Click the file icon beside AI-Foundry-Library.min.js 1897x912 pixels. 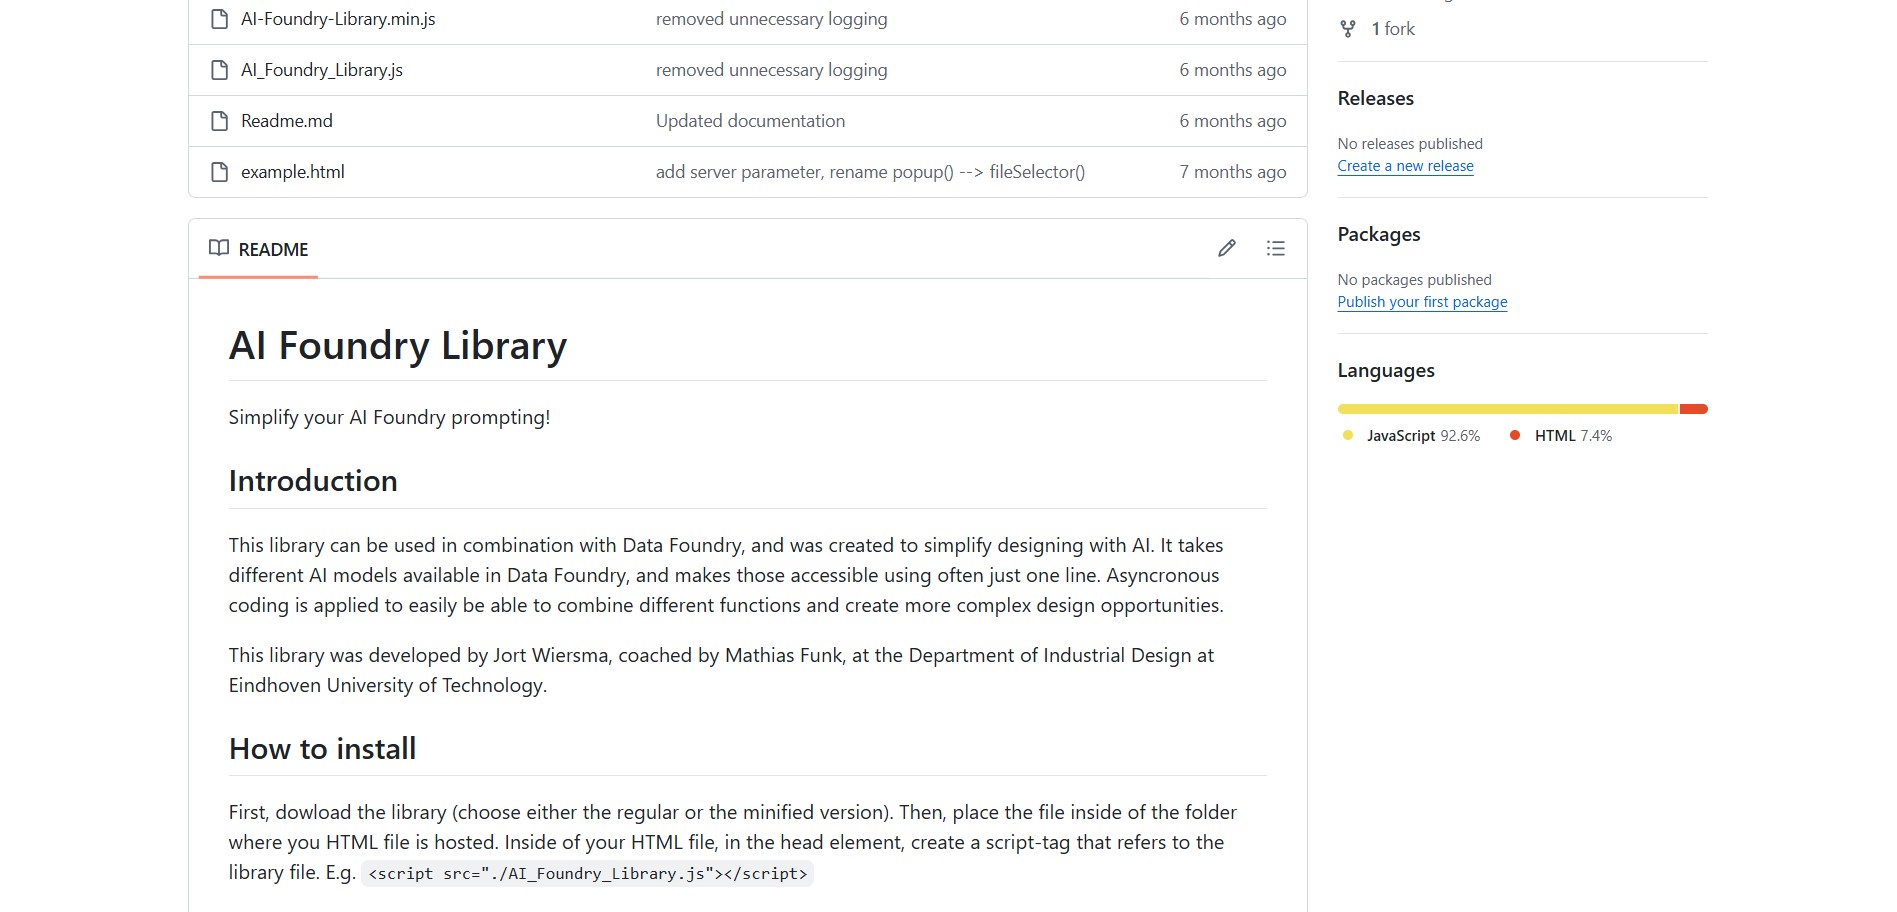(x=219, y=19)
